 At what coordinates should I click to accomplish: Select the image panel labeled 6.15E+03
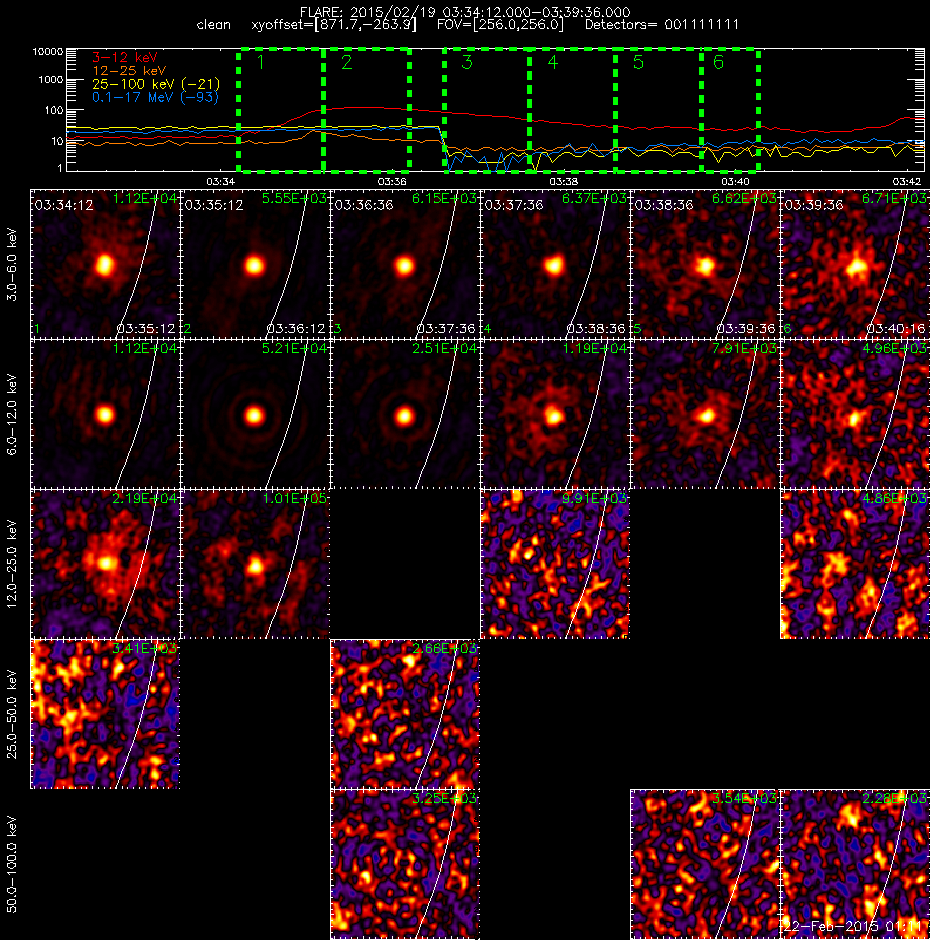click(x=405, y=264)
